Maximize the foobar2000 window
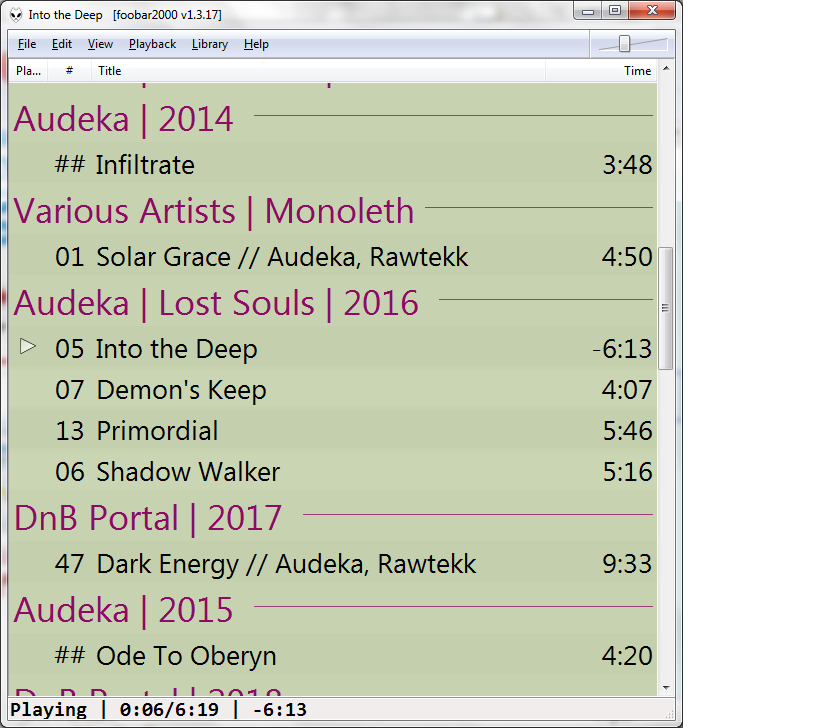 coord(615,11)
